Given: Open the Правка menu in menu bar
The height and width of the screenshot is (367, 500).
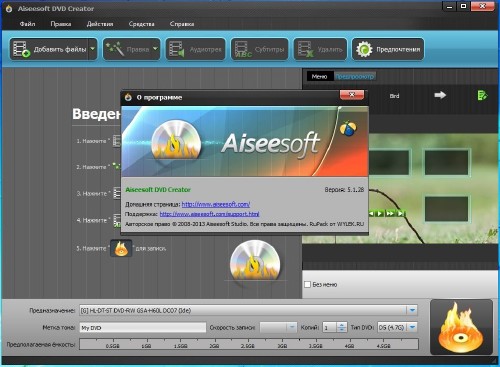Looking at the screenshot, I should 61,24.
